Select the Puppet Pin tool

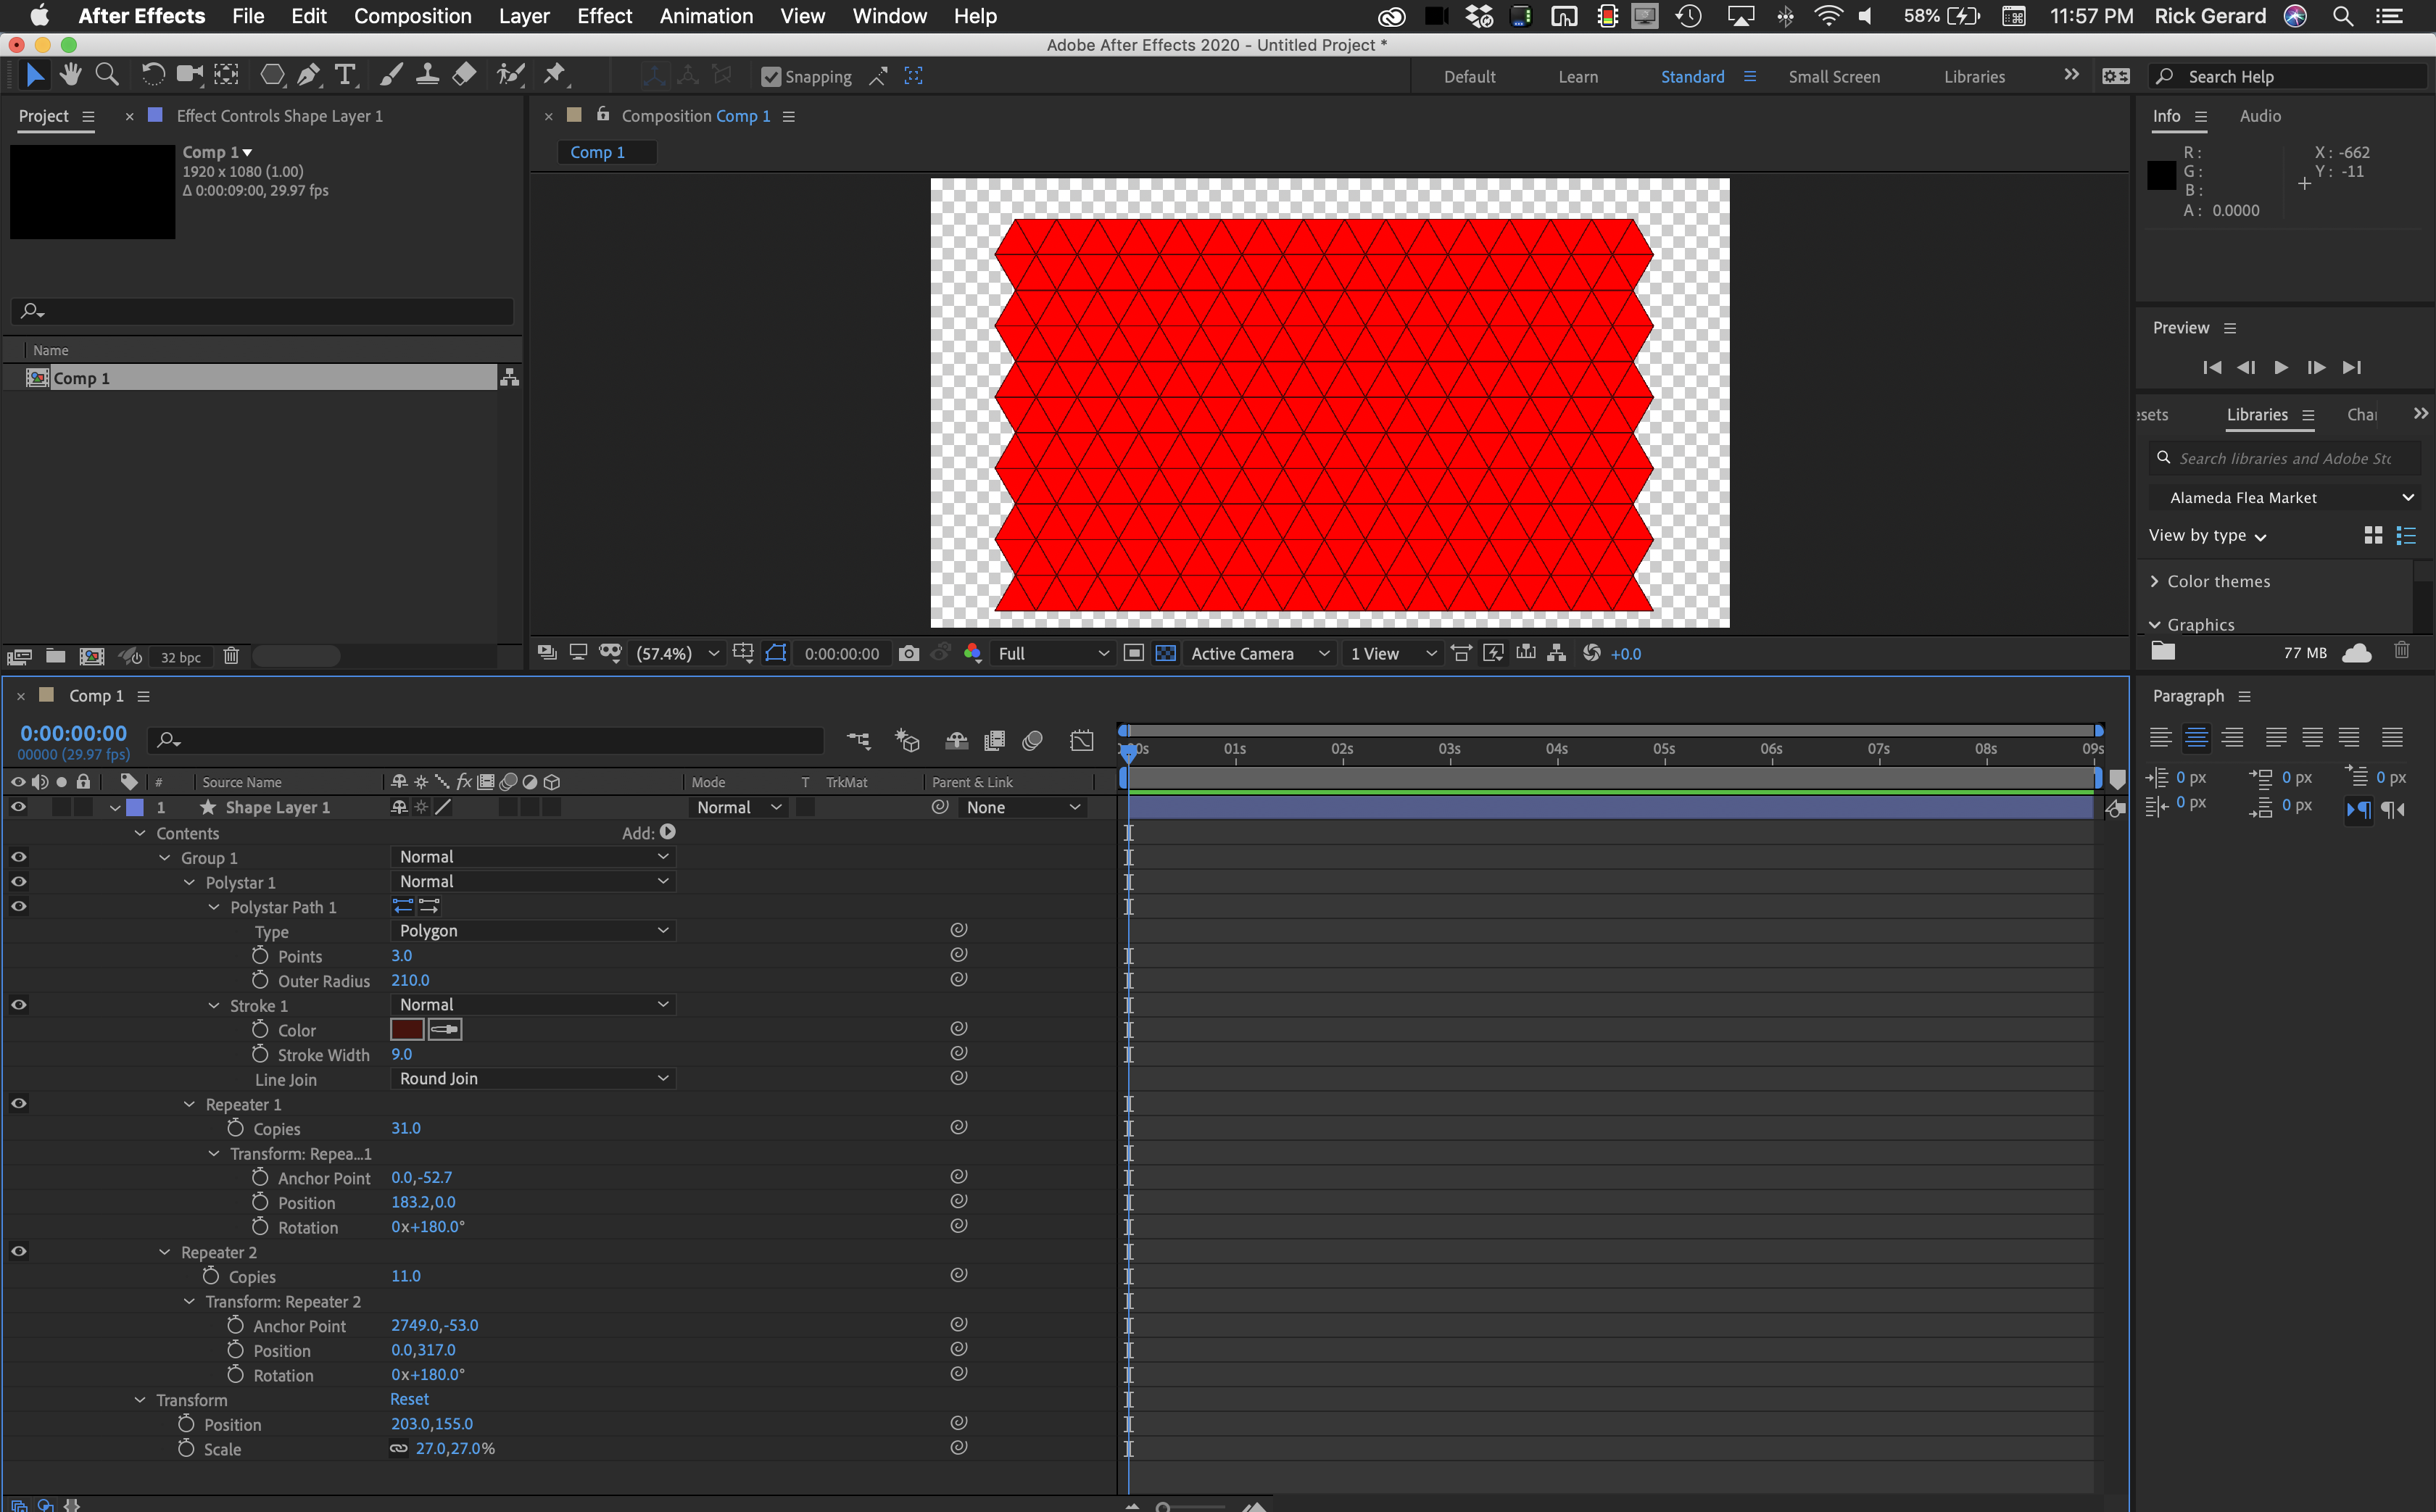pos(555,74)
